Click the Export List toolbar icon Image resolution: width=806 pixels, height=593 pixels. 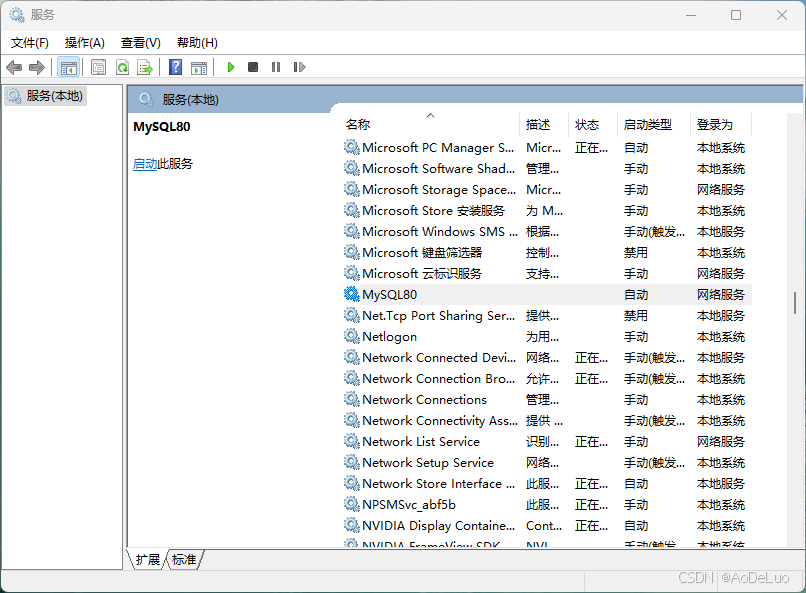(x=145, y=67)
